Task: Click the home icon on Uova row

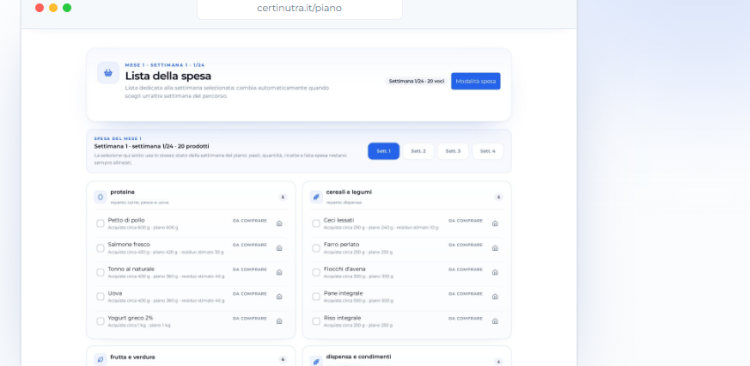Action: click(x=279, y=297)
